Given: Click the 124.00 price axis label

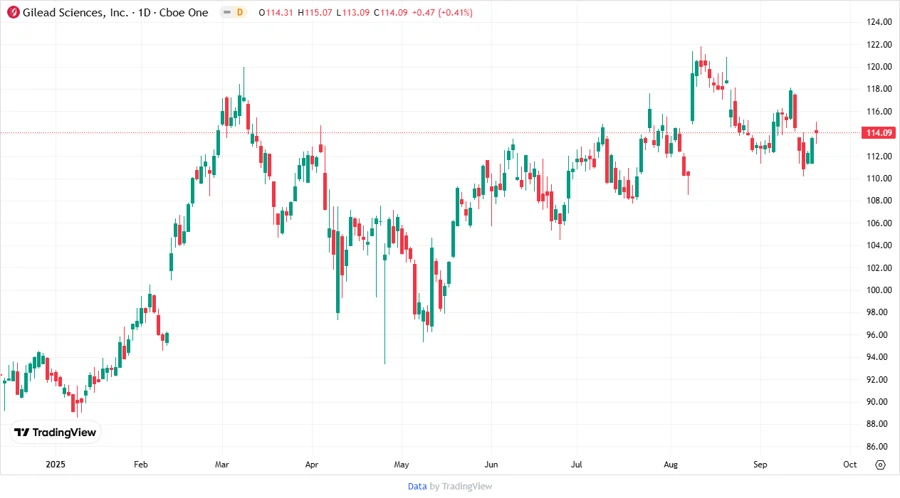Looking at the screenshot, I should point(879,22).
